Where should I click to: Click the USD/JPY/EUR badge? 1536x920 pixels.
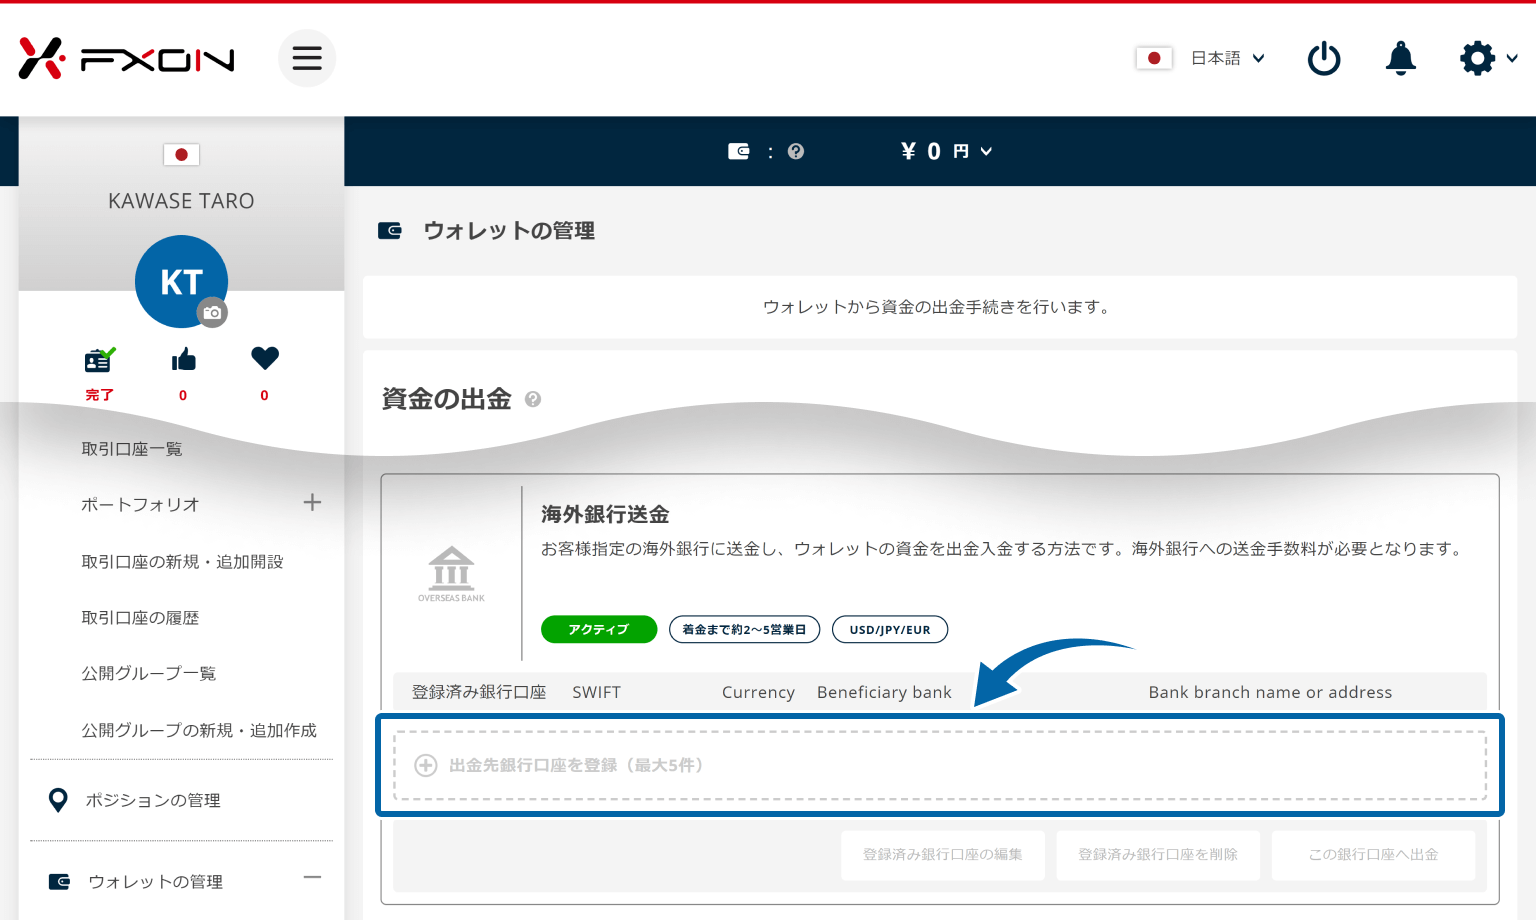coord(890,629)
